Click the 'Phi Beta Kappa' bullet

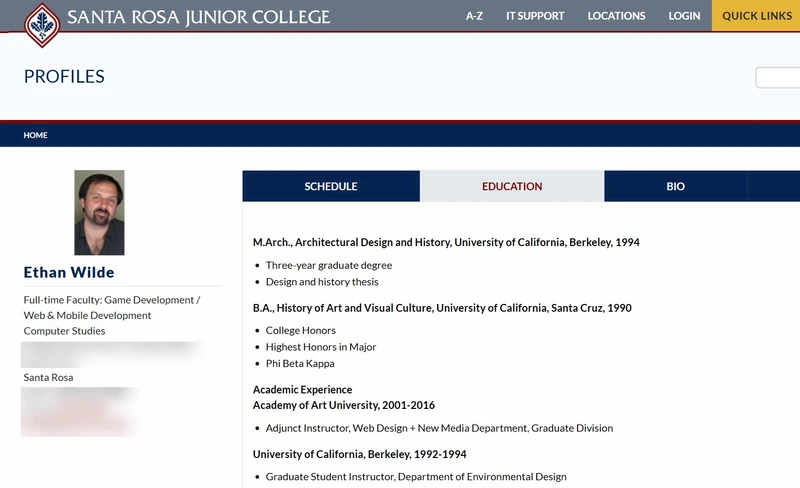click(300, 363)
